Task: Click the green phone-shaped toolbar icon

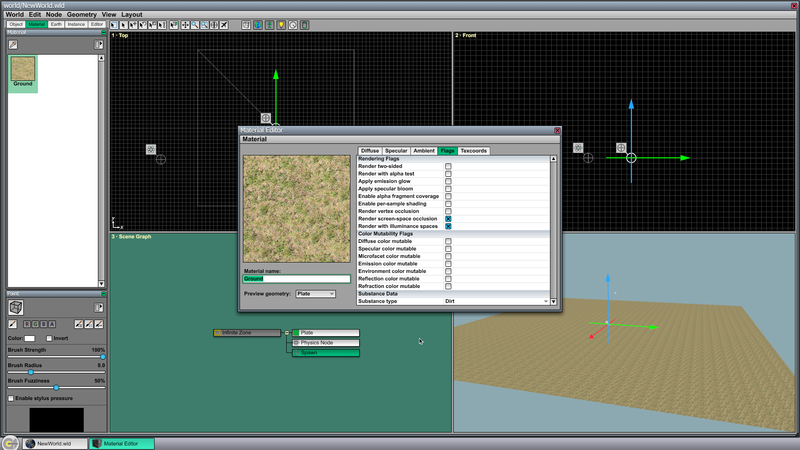Action: pos(305,25)
